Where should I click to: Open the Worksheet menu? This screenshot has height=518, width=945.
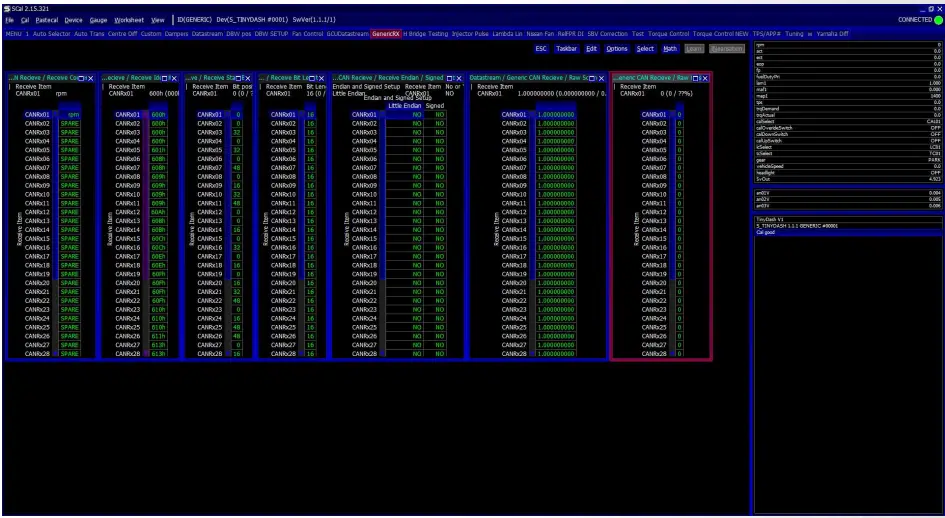(129, 20)
